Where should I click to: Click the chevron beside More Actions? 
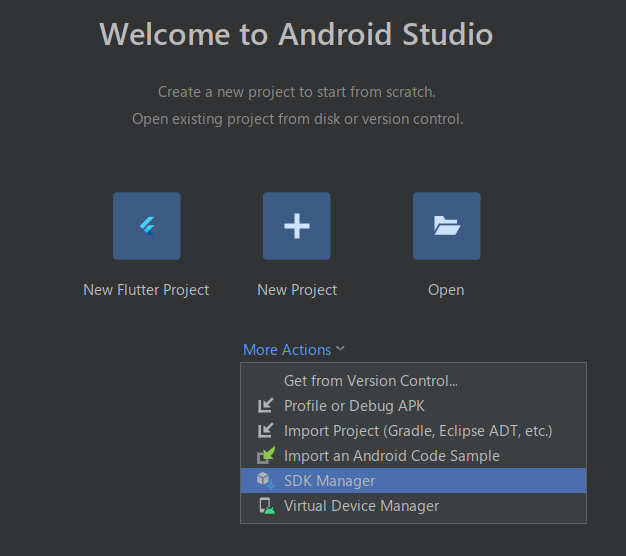tap(340, 349)
